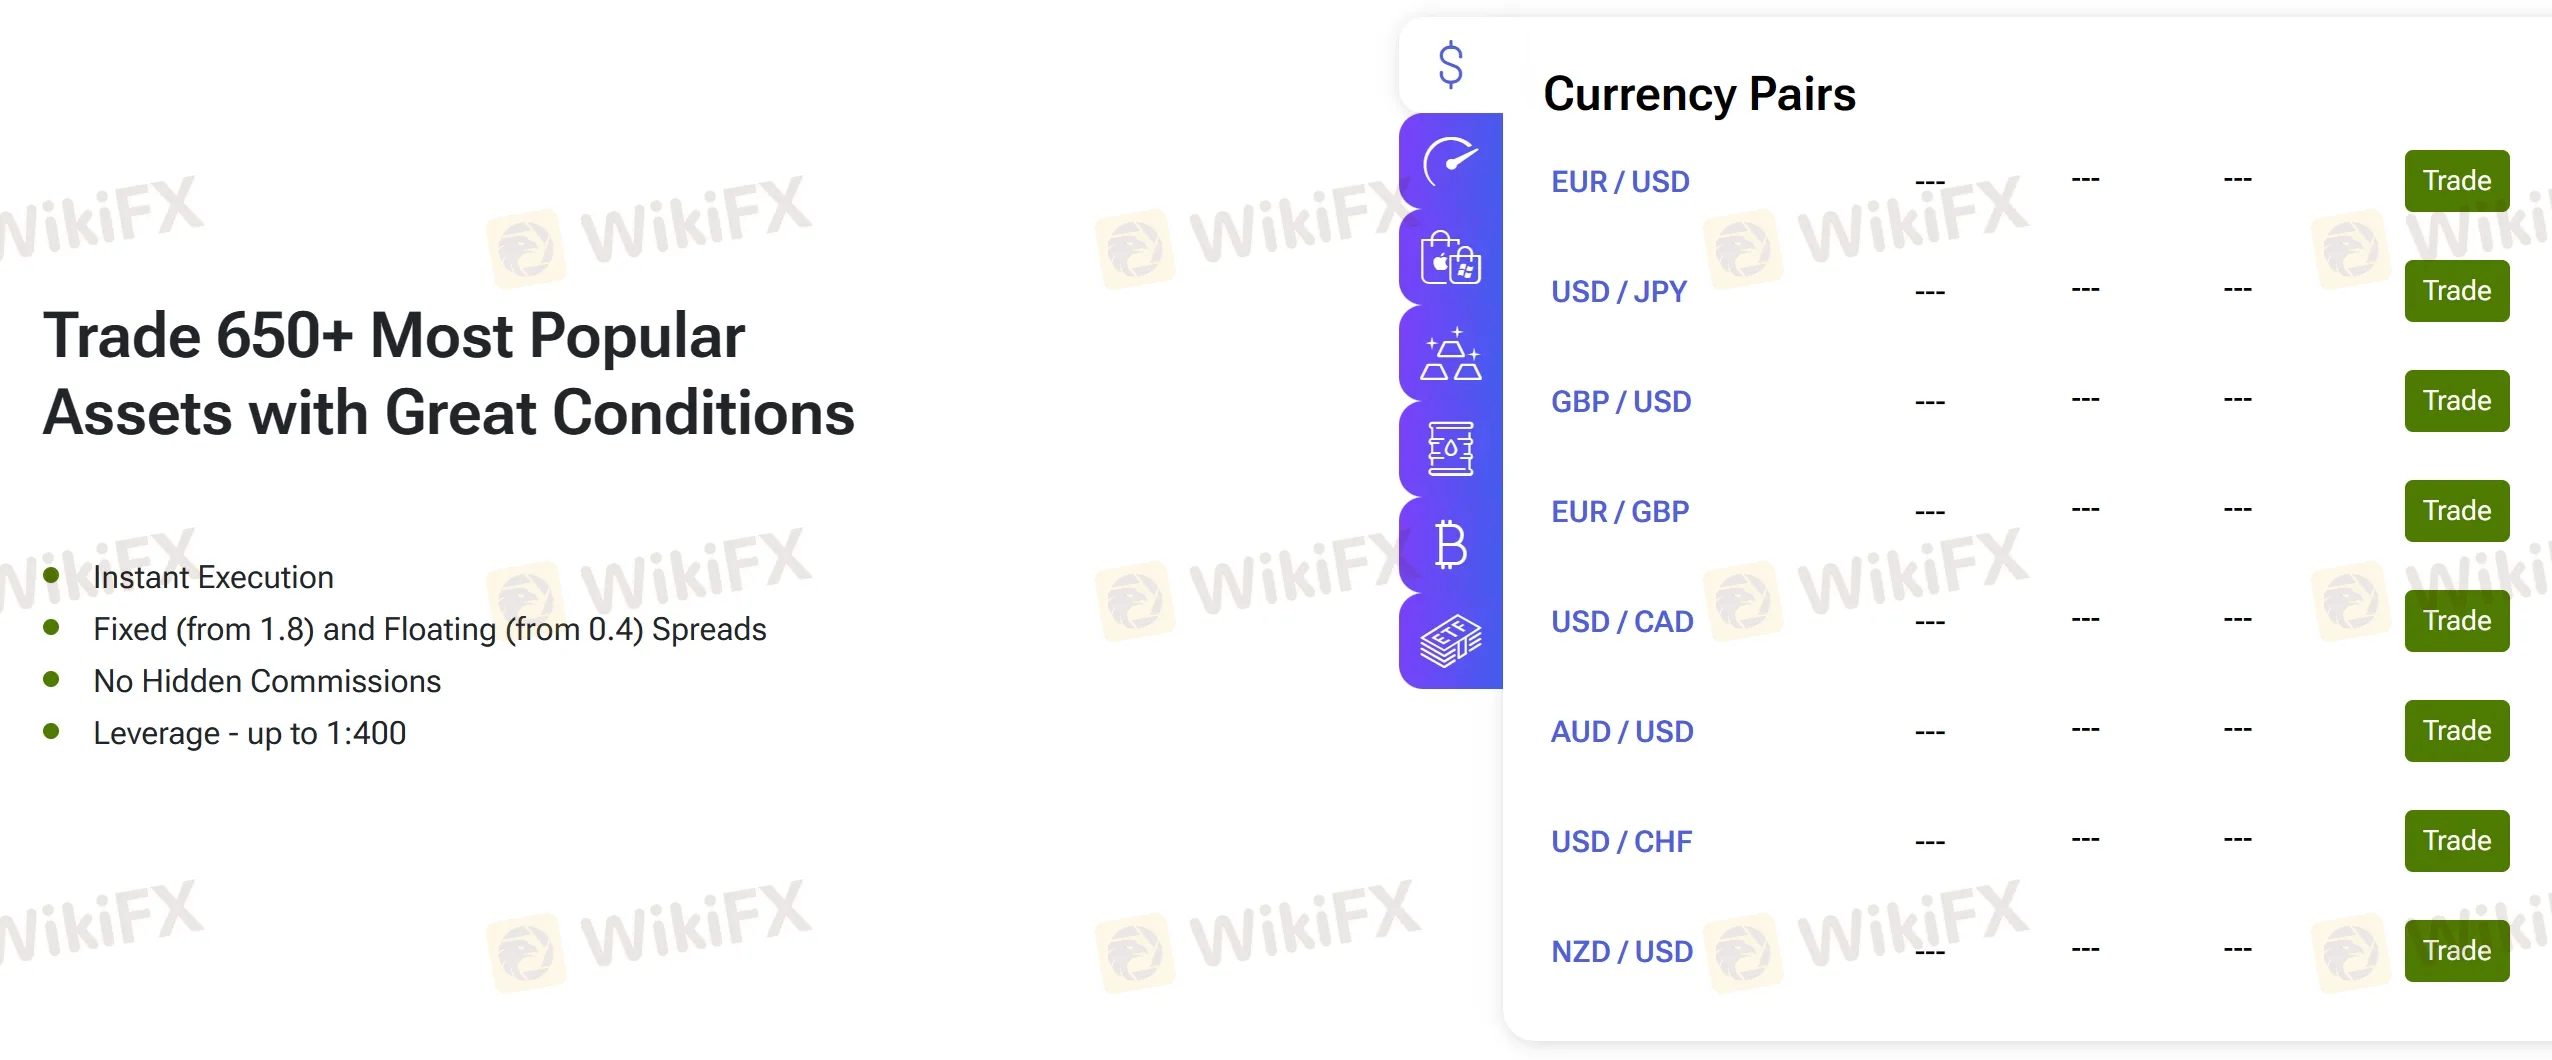Click the GBP / USD pair name
Image resolution: width=2552 pixels, height=1060 pixels.
tap(1621, 402)
